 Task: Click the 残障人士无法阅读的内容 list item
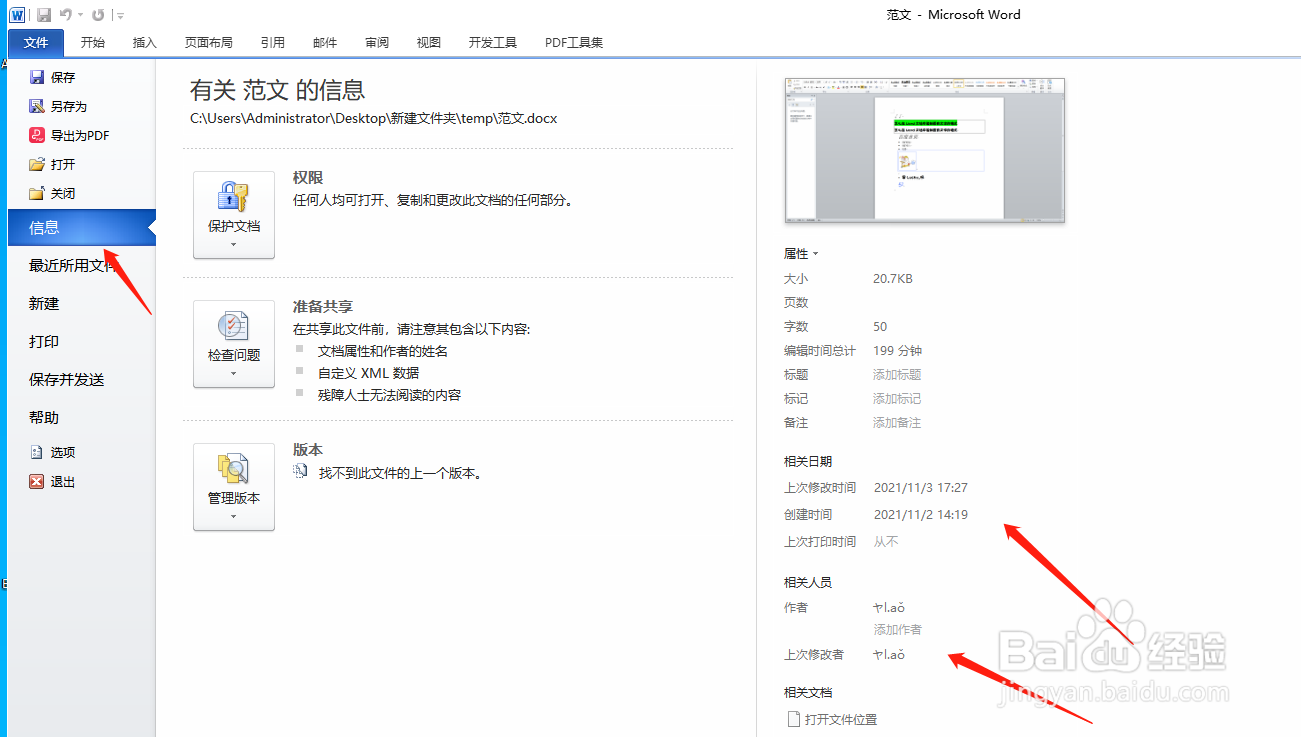click(390, 395)
